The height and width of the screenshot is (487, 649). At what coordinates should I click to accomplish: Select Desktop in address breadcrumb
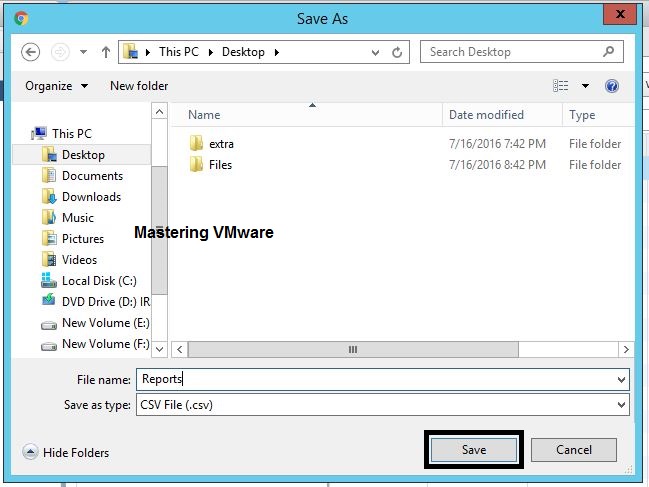point(243,52)
